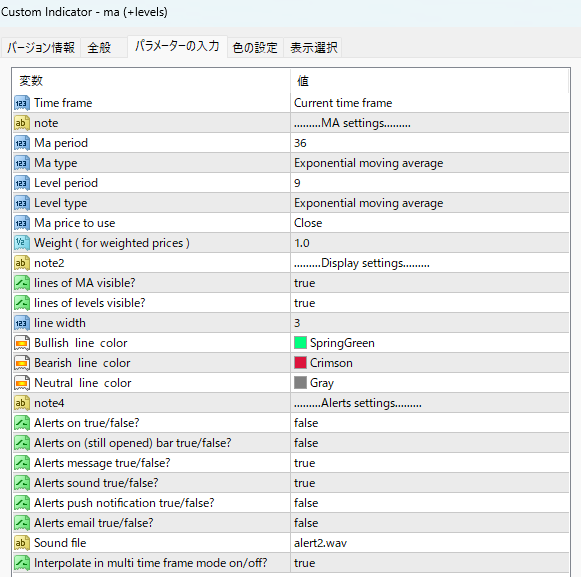
Task: Select the boolean icon beside lines of MA visible
Action: coord(21,283)
